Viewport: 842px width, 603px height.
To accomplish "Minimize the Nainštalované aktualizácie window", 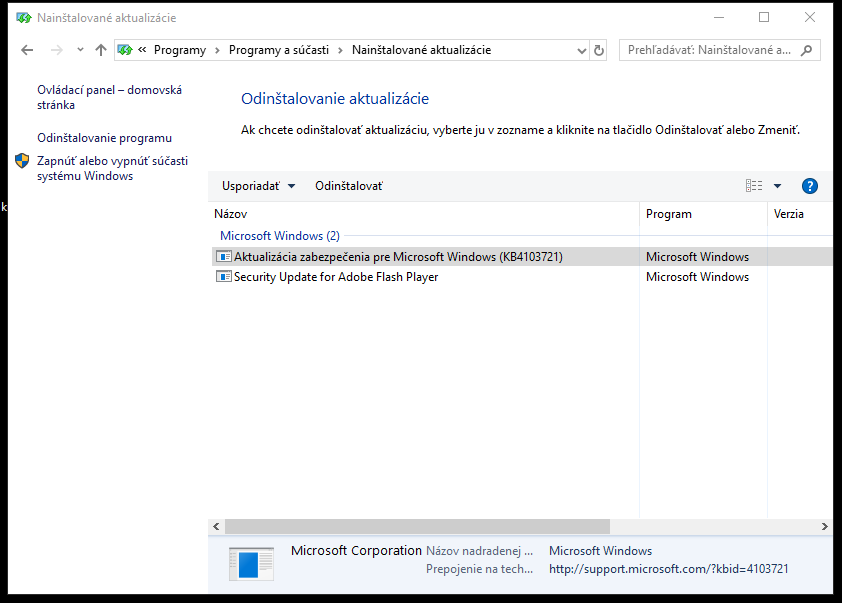I will pos(718,18).
